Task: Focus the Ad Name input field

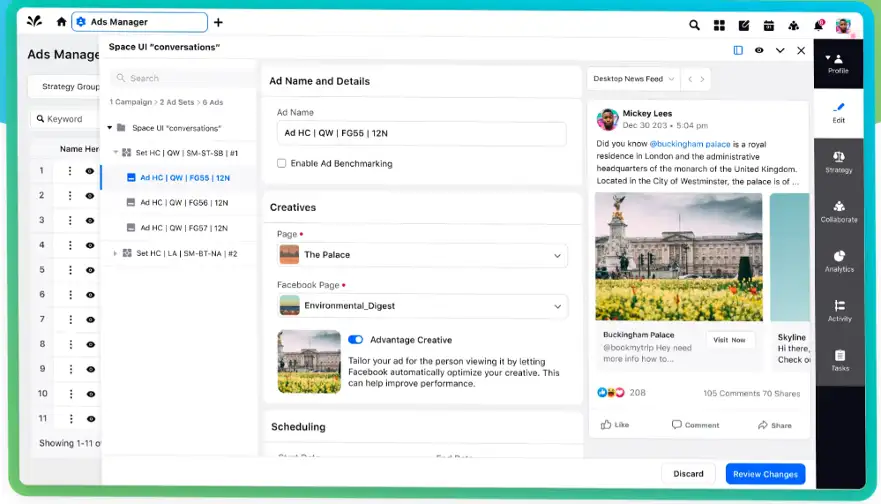Action: [x=421, y=133]
